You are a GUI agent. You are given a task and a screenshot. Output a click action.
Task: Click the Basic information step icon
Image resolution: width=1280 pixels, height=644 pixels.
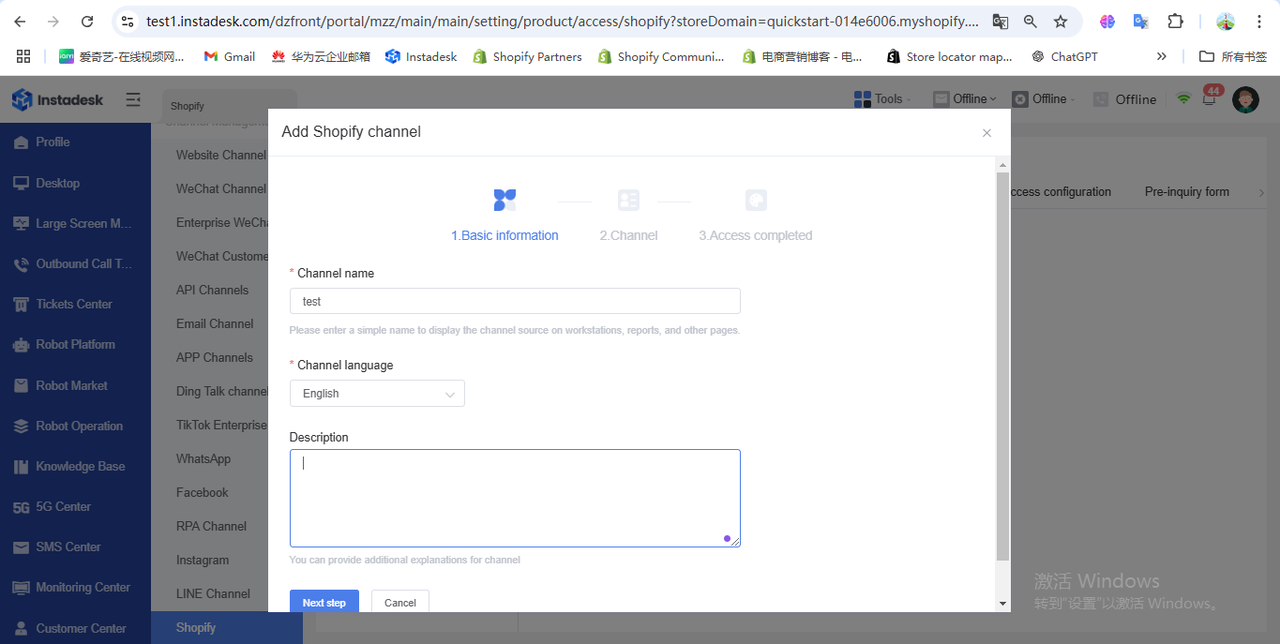pyautogui.click(x=505, y=200)
